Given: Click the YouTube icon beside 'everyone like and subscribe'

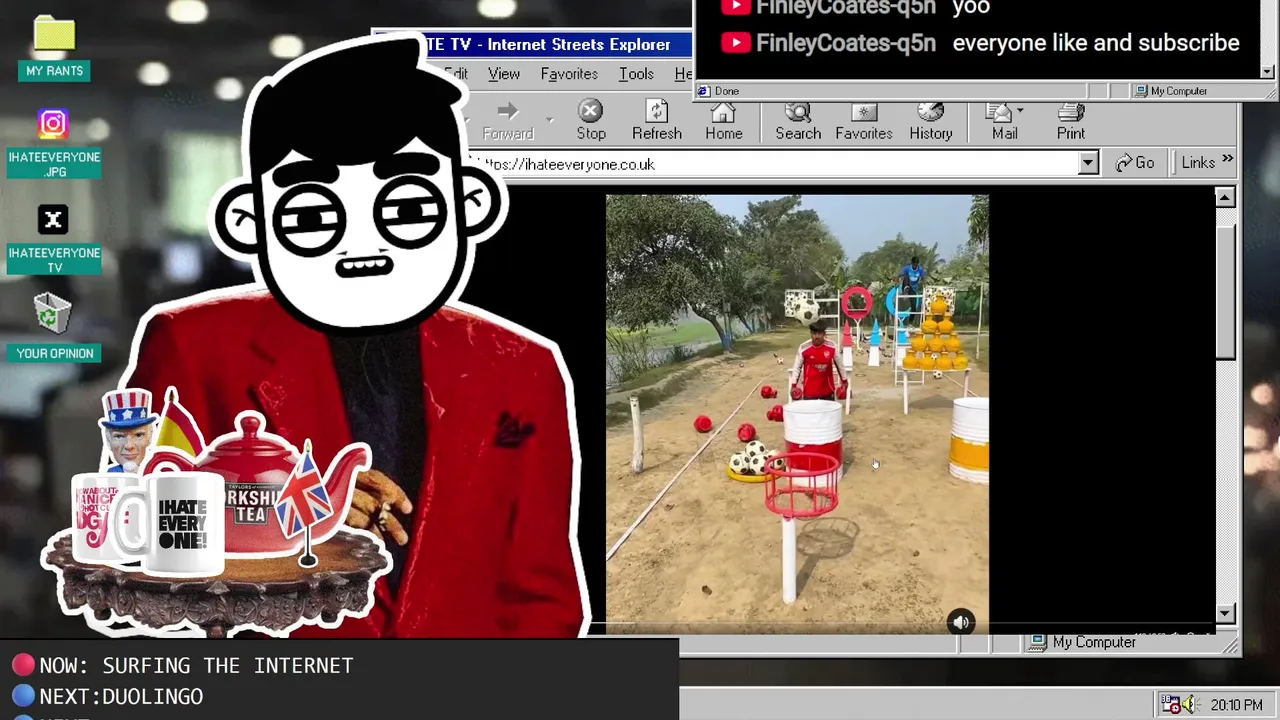Looking at the screenshot, I should click(x=735, y=43).
